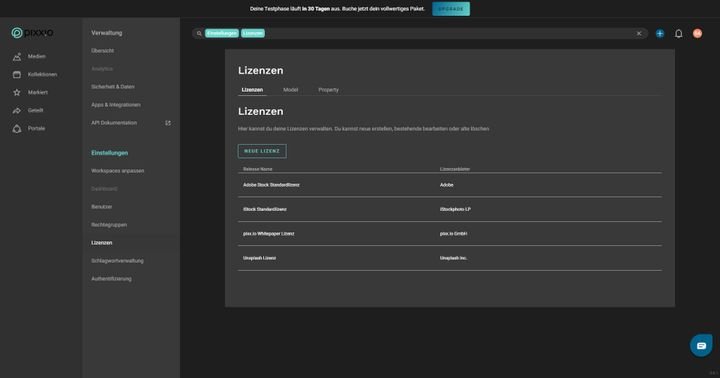The width and height of the screenshot is (720, 378).
Task: Click the pixx.io GmbH cell
Action: click(x=453, y=234)
